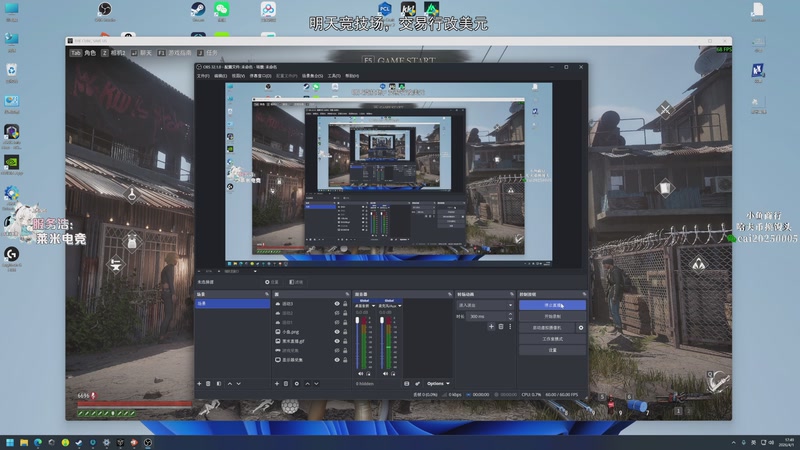Expand 桌面音频 channel dropdown arrow
The width and height of the screenshot is (800, 450).
click(373, 306)
